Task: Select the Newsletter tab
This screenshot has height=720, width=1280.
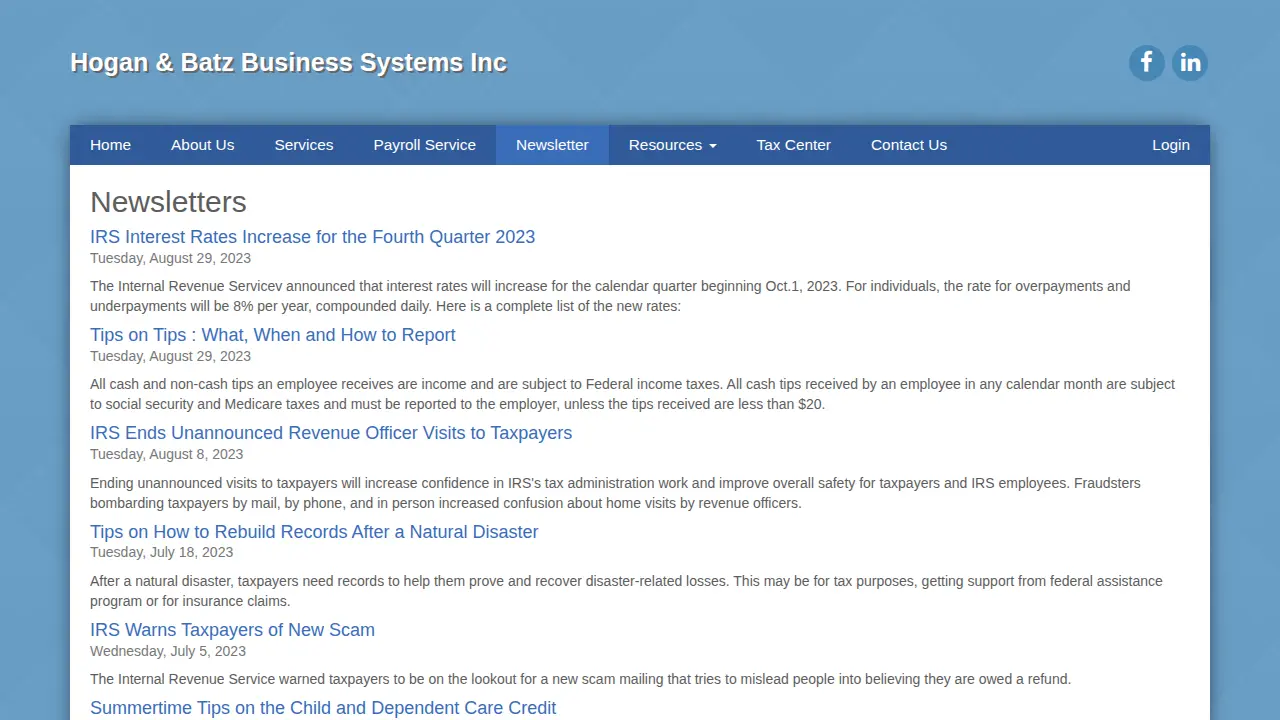Action: pyautogui.click(x=552, y=145)
